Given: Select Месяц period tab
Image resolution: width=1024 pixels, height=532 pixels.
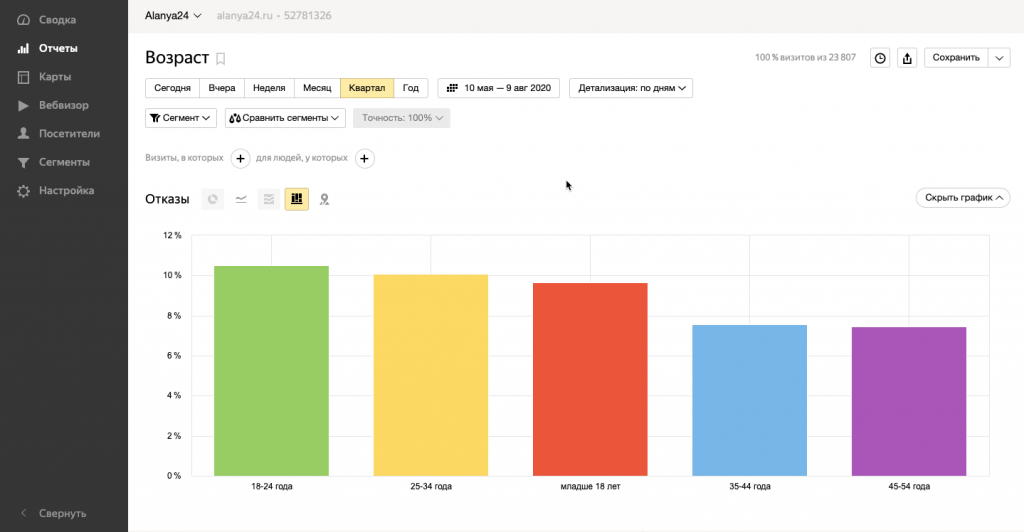Looking at the screenshot, I should [317, 88].
